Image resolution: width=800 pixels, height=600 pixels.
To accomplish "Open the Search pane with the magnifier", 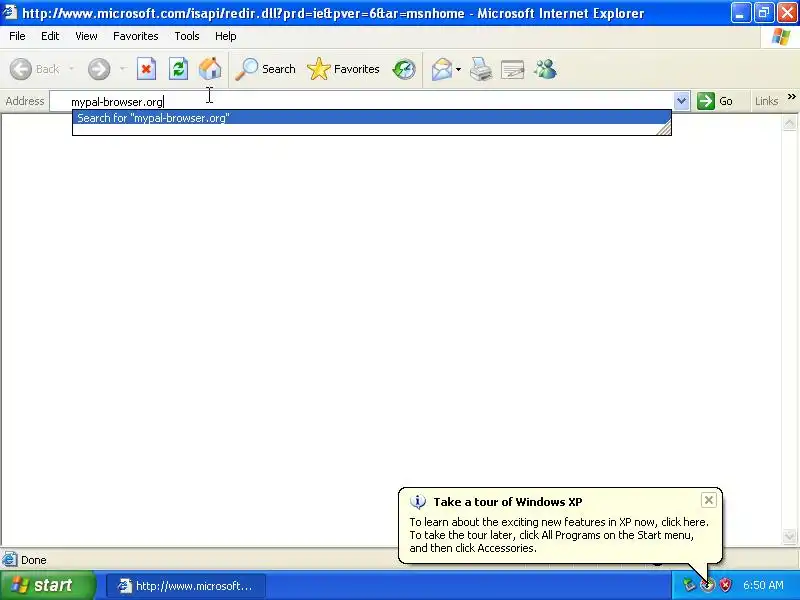I will [x=265, y=69].
